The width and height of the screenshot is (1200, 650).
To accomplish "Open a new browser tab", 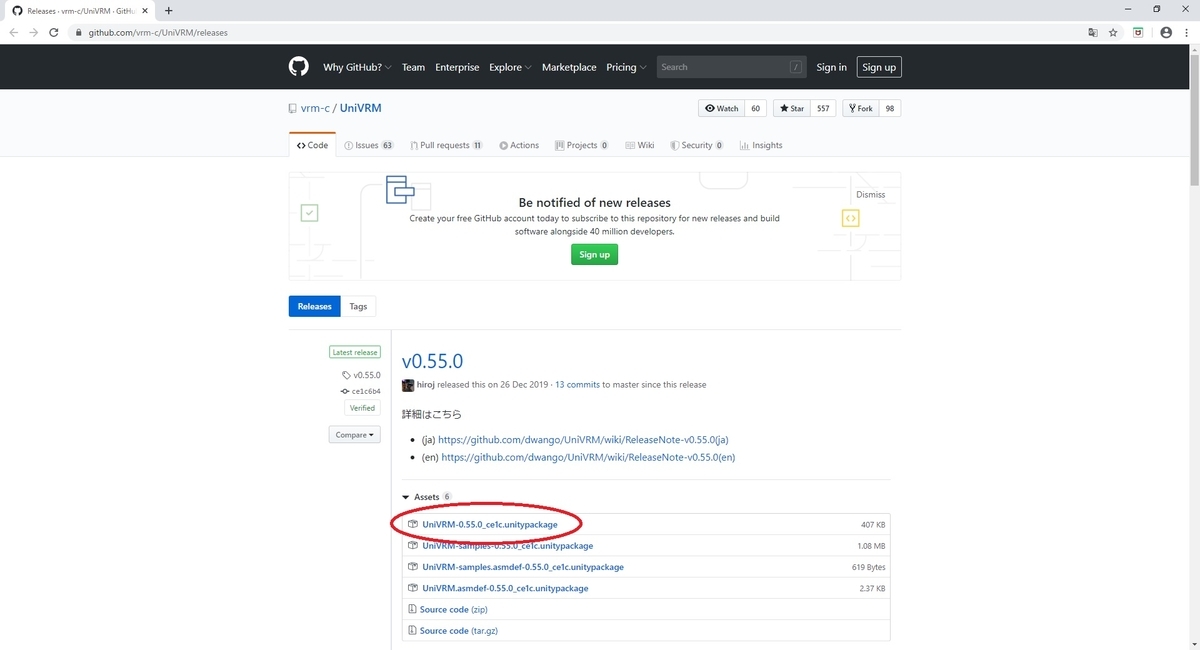I will pyautogui.click(x=168, y=10).
